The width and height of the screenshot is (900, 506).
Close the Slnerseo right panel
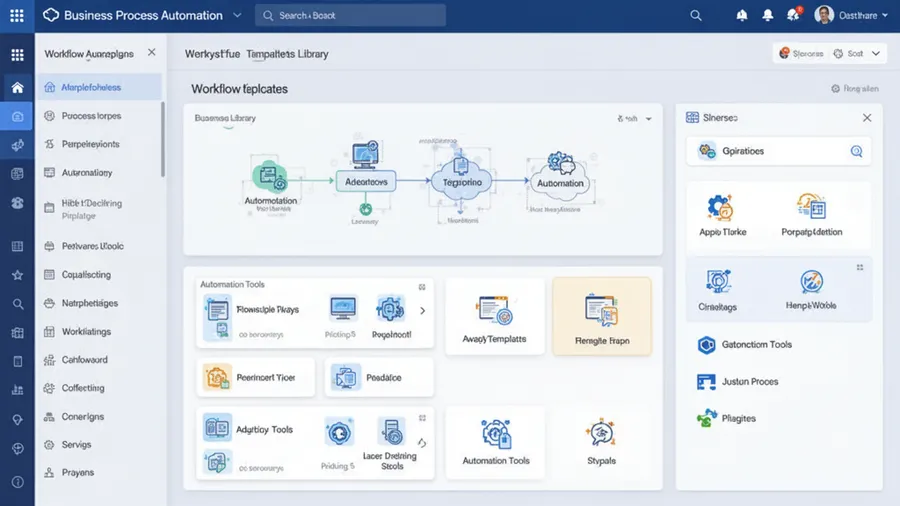(867, 118)
